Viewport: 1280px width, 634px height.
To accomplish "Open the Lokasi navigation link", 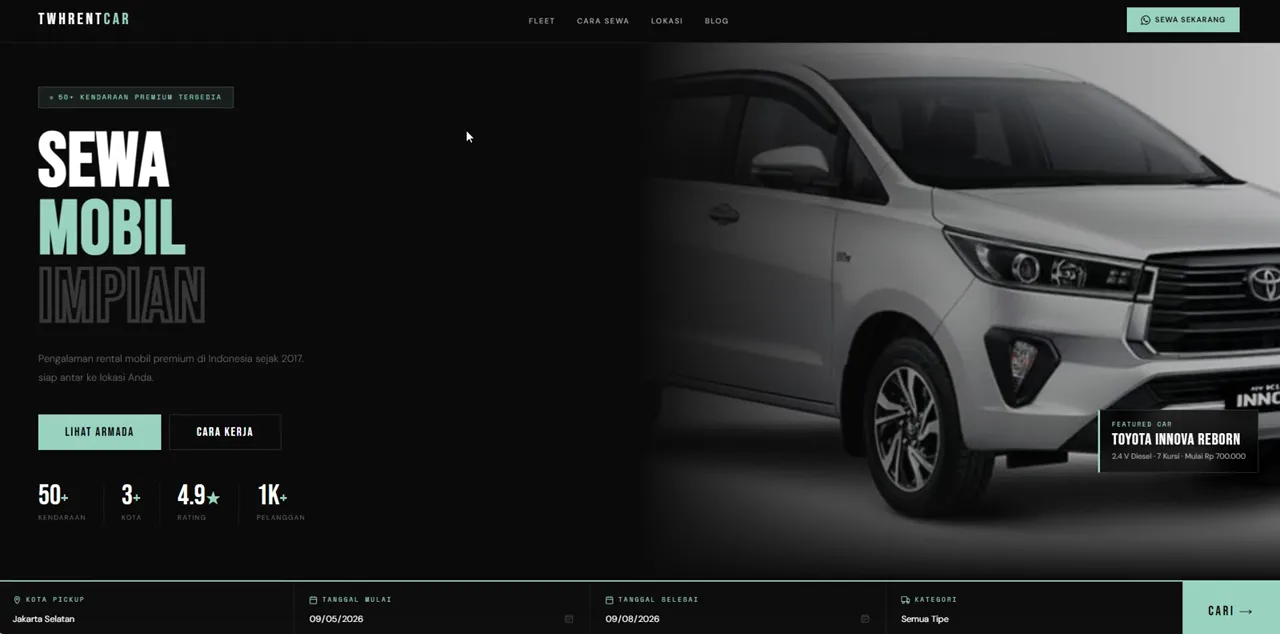I will pyautogui.click(x=667, y=21).
